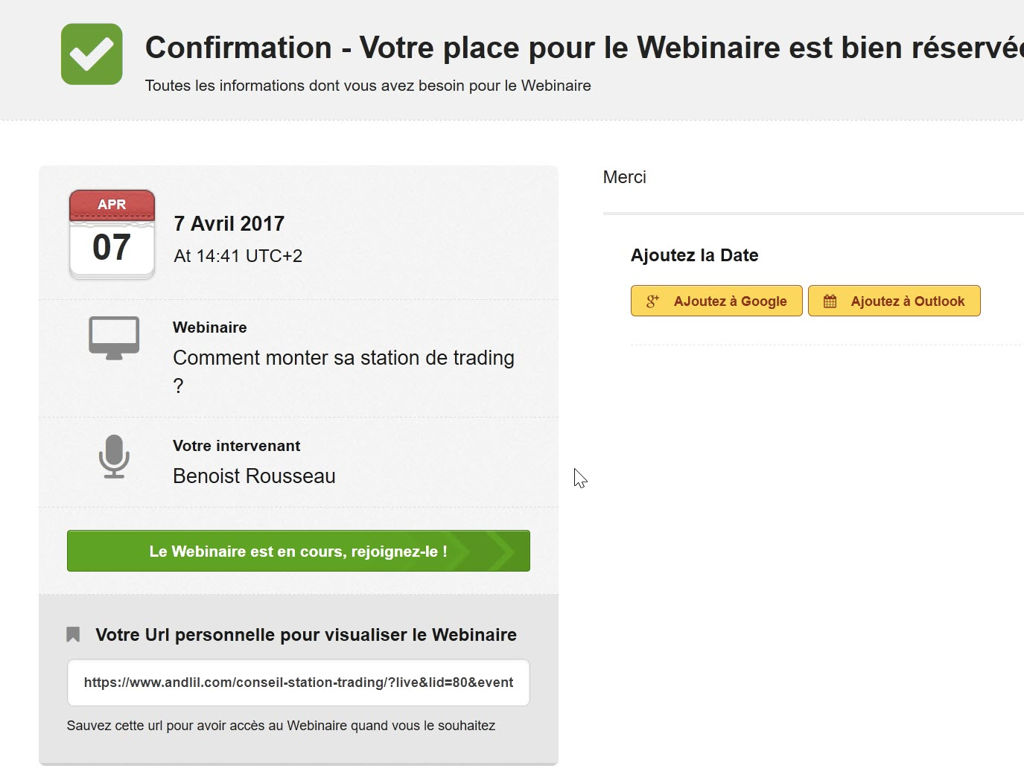Image resolution: width=1024 pixels, height=783 pixels.
Task: Focus the personal webinar URL field
Action: [298, 682]
